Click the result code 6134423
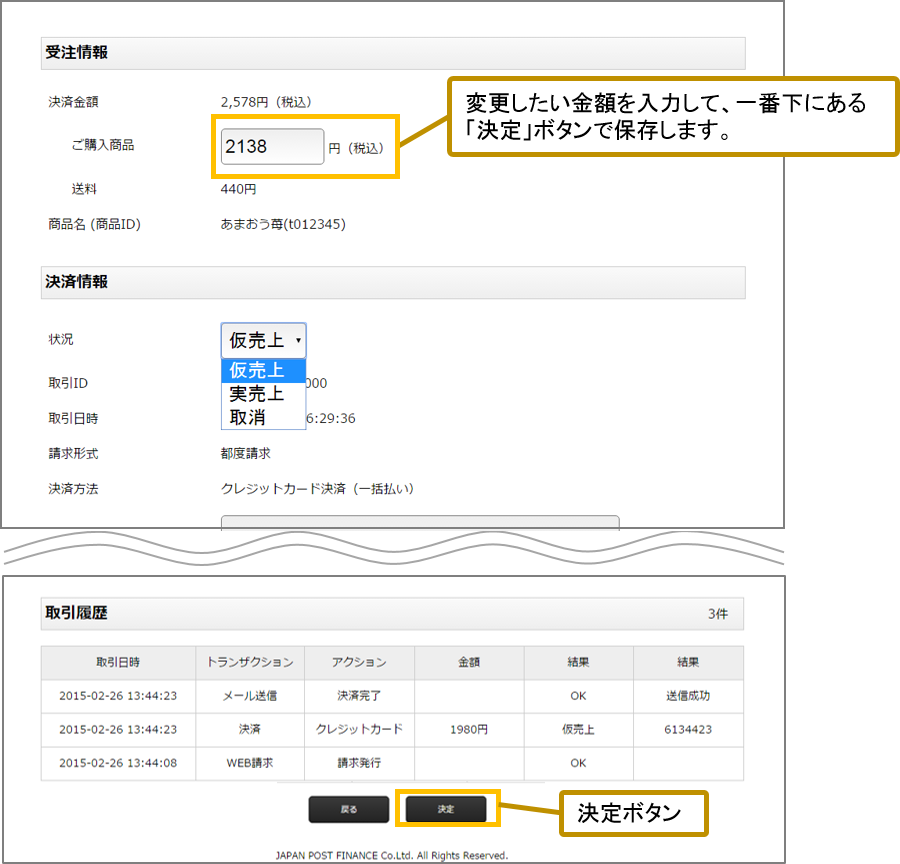Image resolution: width=900 pixels, height=864 pixels. [x=688, y=730]
